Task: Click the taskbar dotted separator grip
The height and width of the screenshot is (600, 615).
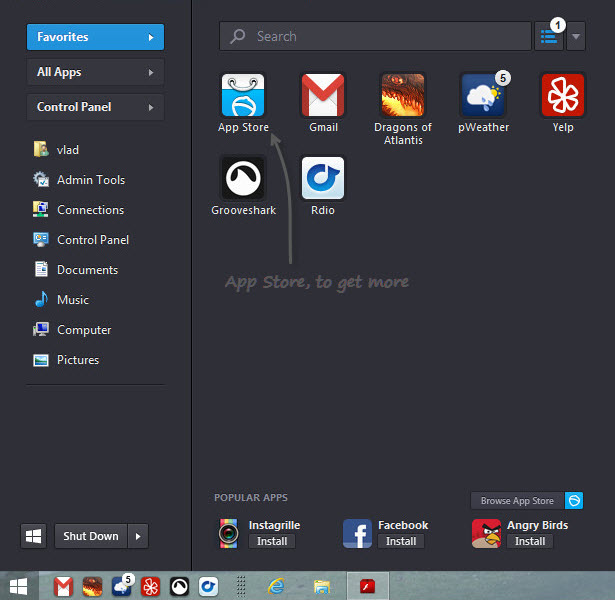Action: click(x=241, y=587)
